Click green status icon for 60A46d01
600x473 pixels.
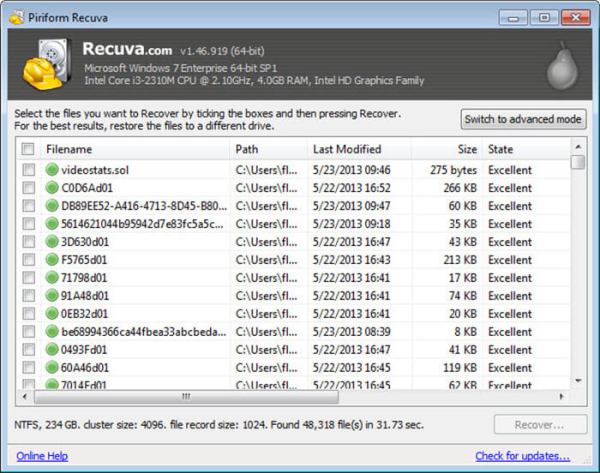(x=53, y=368)
